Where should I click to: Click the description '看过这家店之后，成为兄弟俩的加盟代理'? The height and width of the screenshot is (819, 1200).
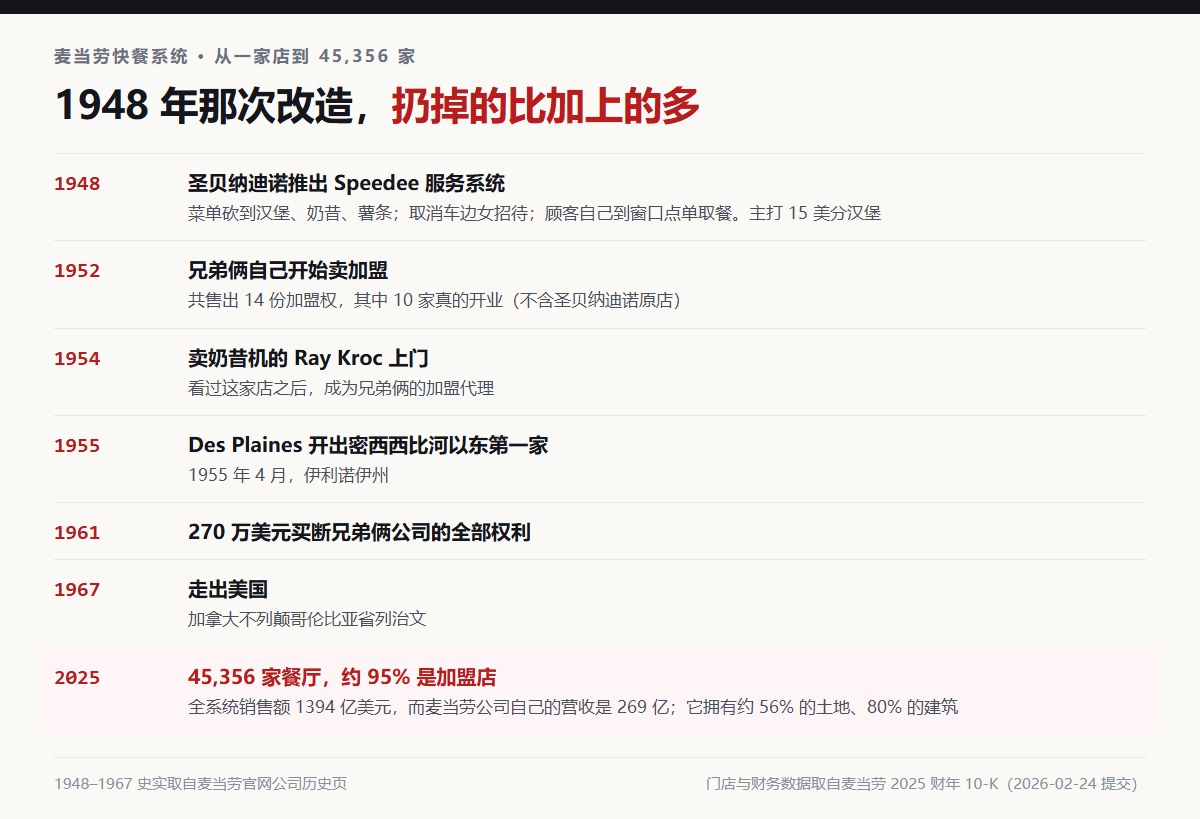[341, 388]
